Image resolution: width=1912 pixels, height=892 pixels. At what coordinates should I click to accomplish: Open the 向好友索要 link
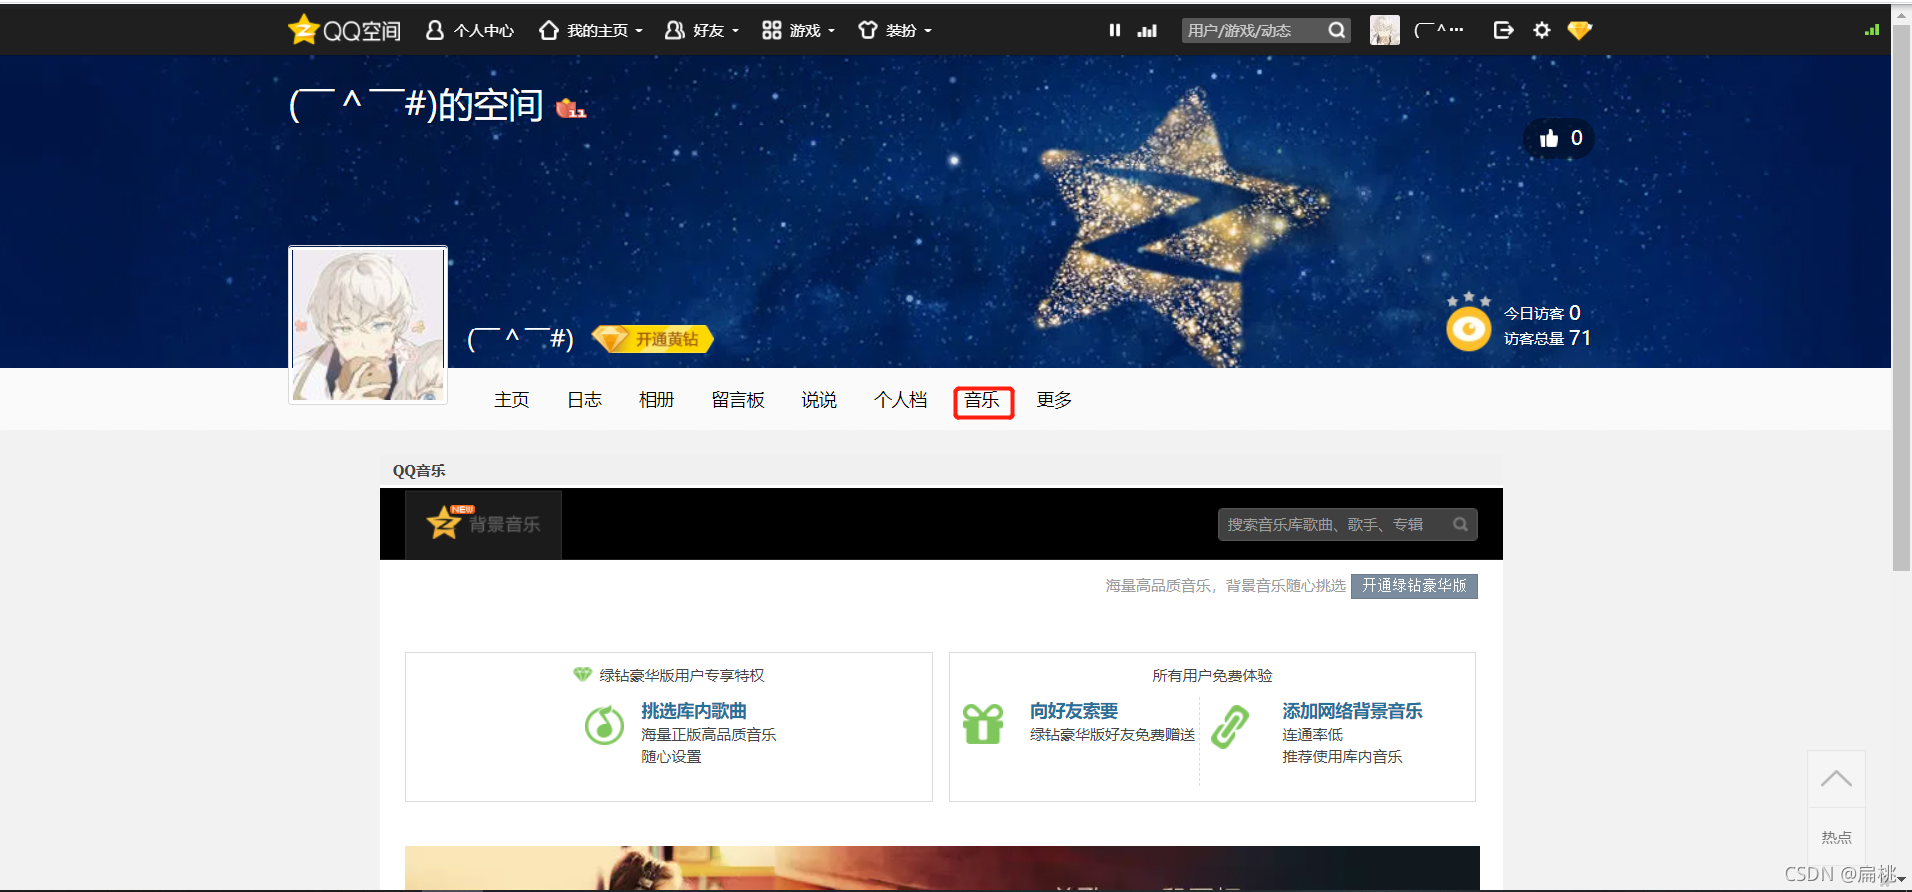coord(1074,711)
